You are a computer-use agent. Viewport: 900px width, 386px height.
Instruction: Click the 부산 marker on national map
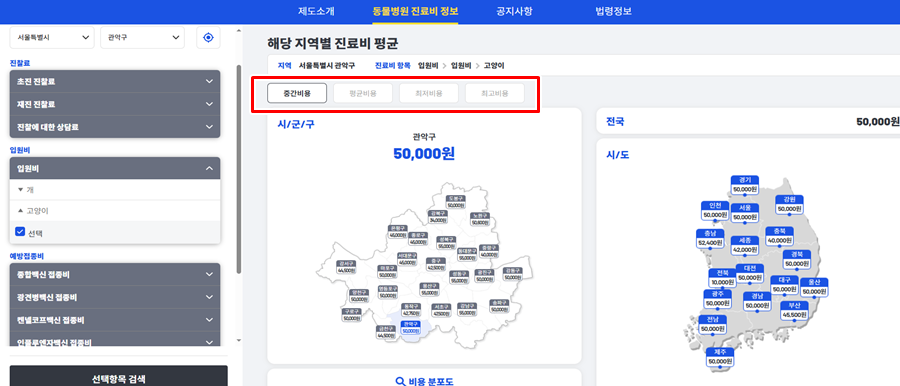click(794, 310)
